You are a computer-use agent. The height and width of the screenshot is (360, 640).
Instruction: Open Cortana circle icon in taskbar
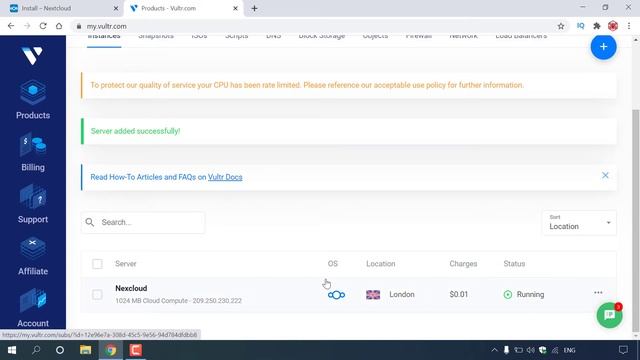click(x=60, y=350)
